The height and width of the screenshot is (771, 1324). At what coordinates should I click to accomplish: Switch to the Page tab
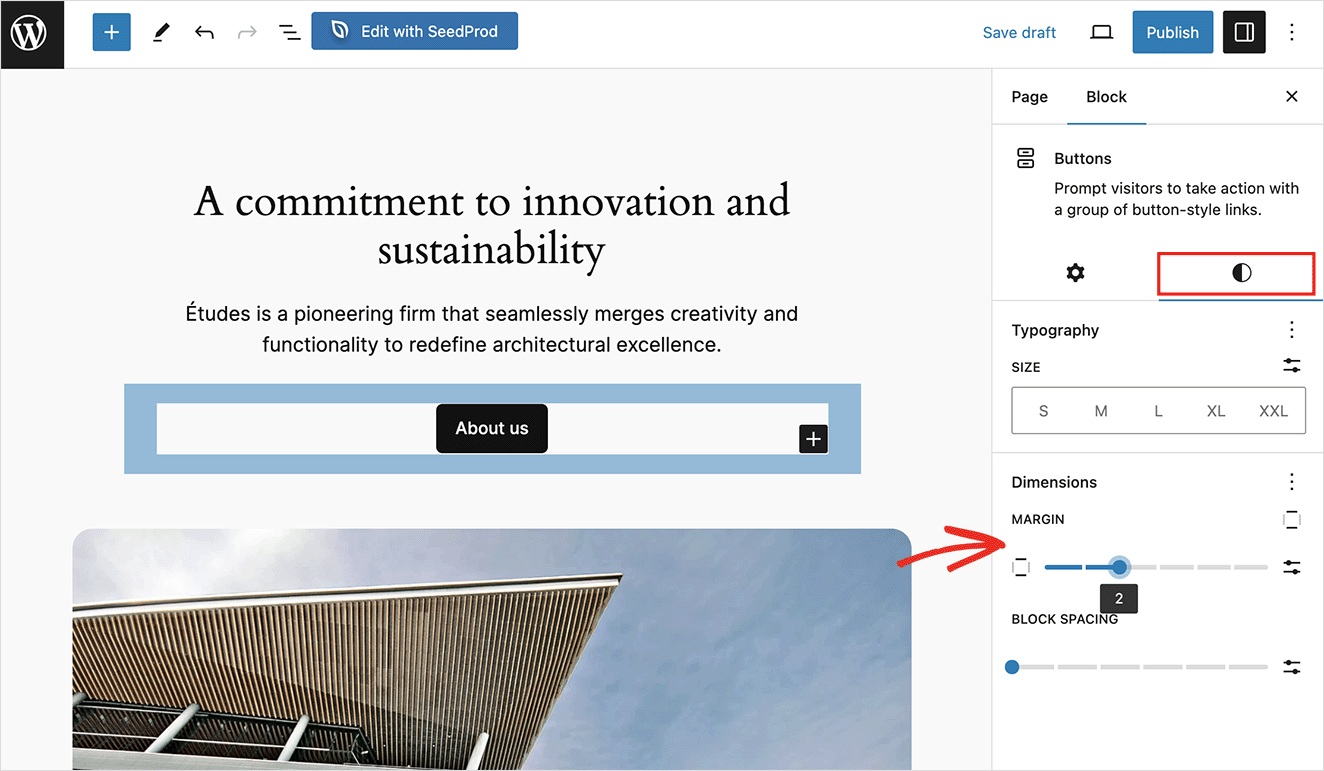pos(1029,96)
